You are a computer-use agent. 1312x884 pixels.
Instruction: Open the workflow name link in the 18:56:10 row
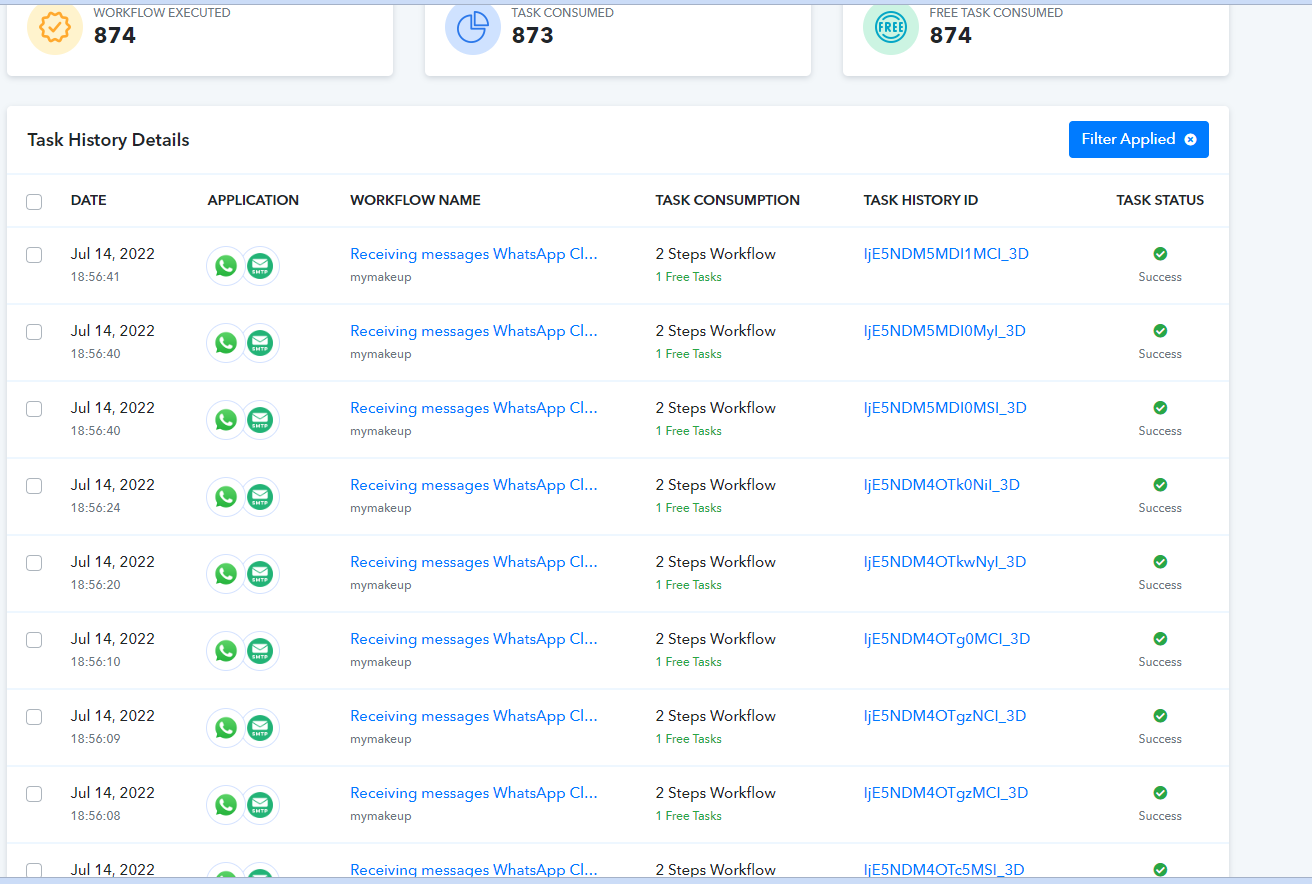474,639
